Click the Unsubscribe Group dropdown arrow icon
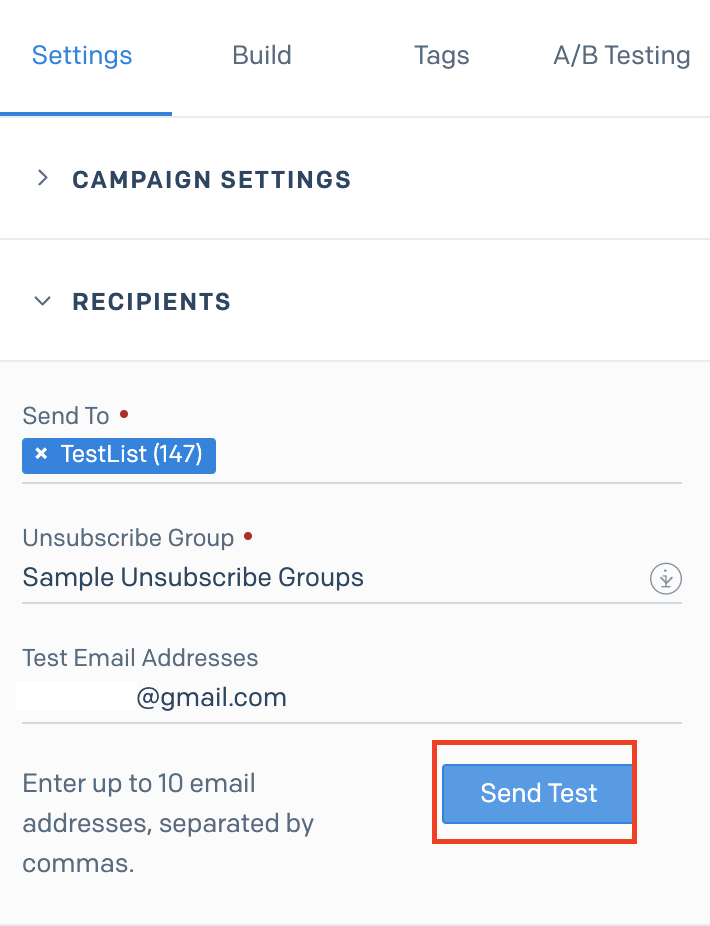710x926 pixels. point(666,578)
